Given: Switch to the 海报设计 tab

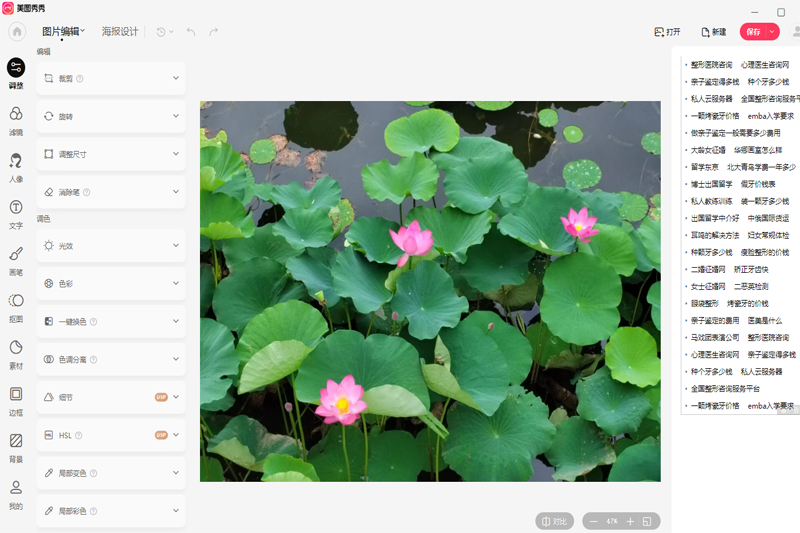Looking at the screenshot, I should [x=120, y=32].
